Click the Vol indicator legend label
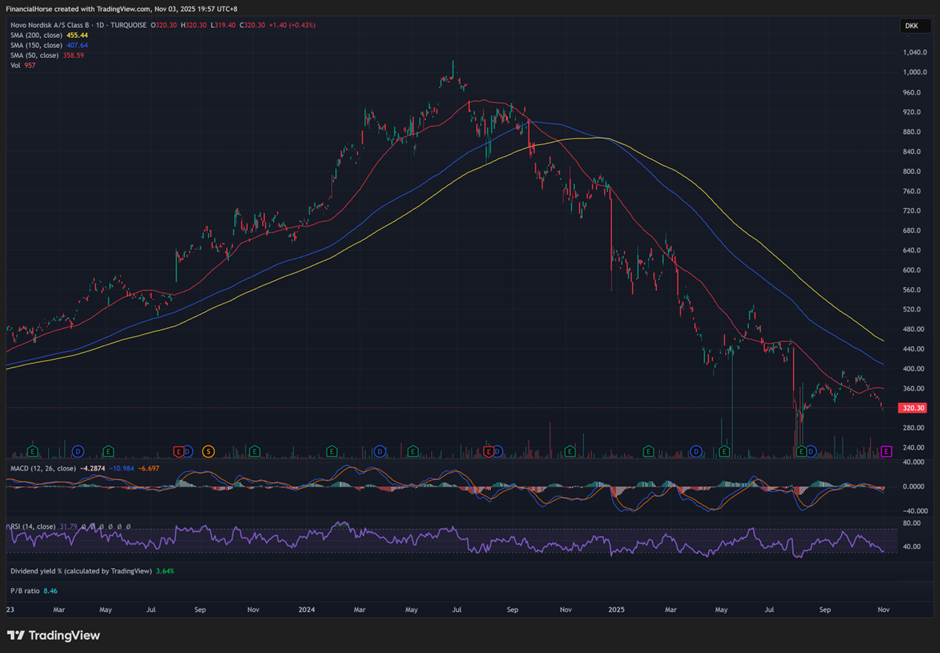The width and height of the screenshot is (940, 653). tap(15, 65)
